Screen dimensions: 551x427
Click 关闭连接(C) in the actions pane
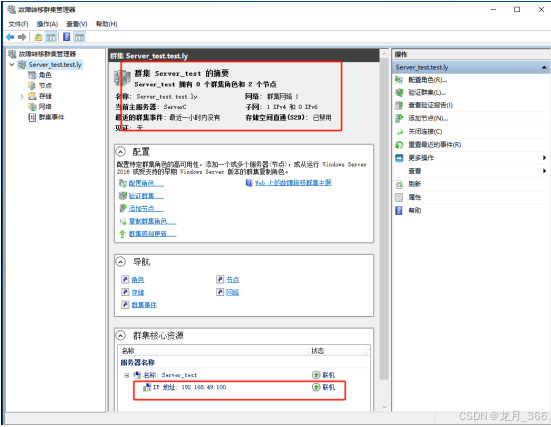[425, 131]
